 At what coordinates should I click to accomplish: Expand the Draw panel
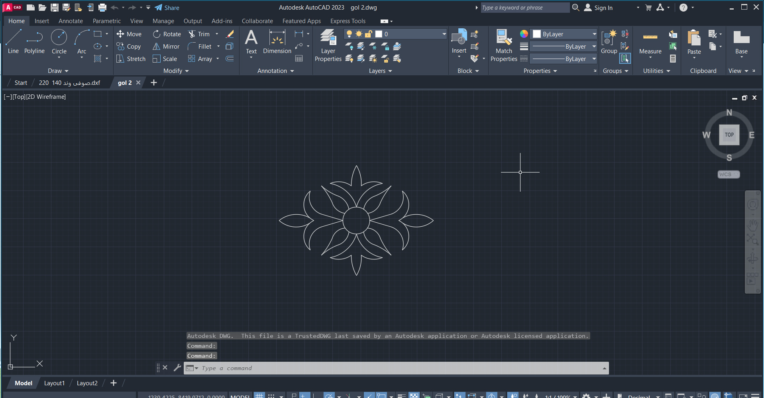58,71
